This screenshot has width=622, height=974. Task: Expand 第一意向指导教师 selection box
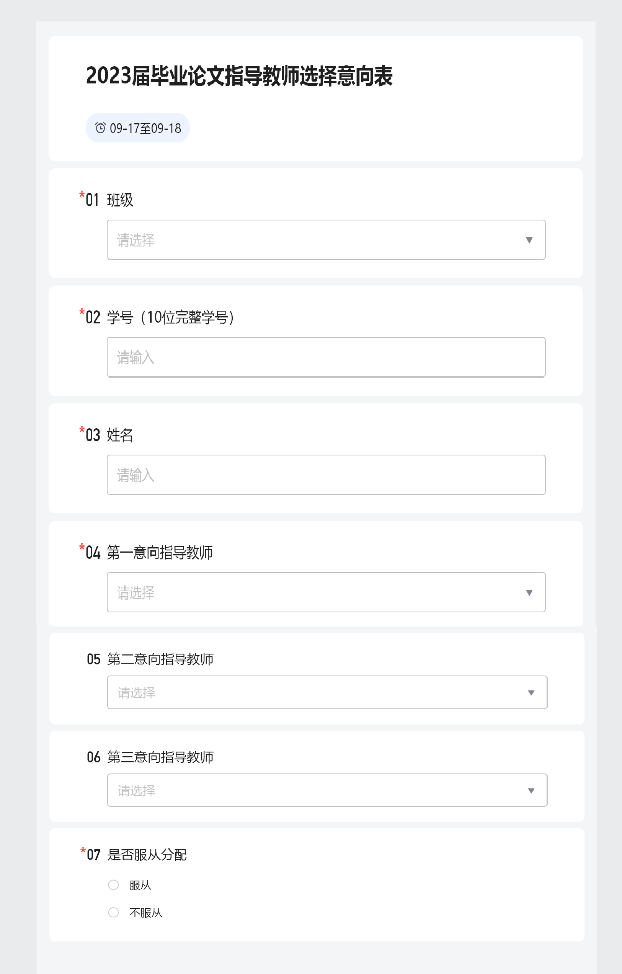[x=326, y=593]
